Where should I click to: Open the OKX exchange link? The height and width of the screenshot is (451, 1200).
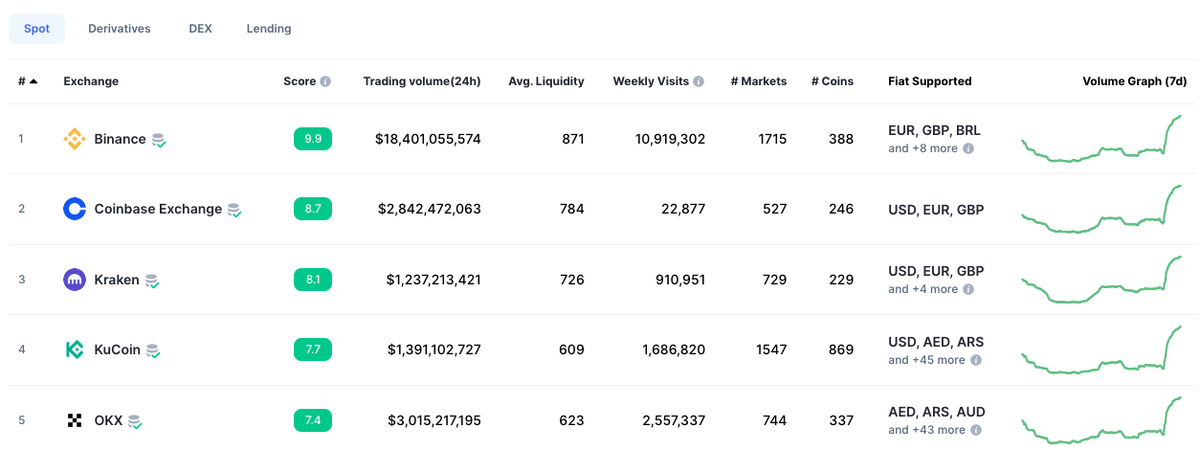click(108, 421)
